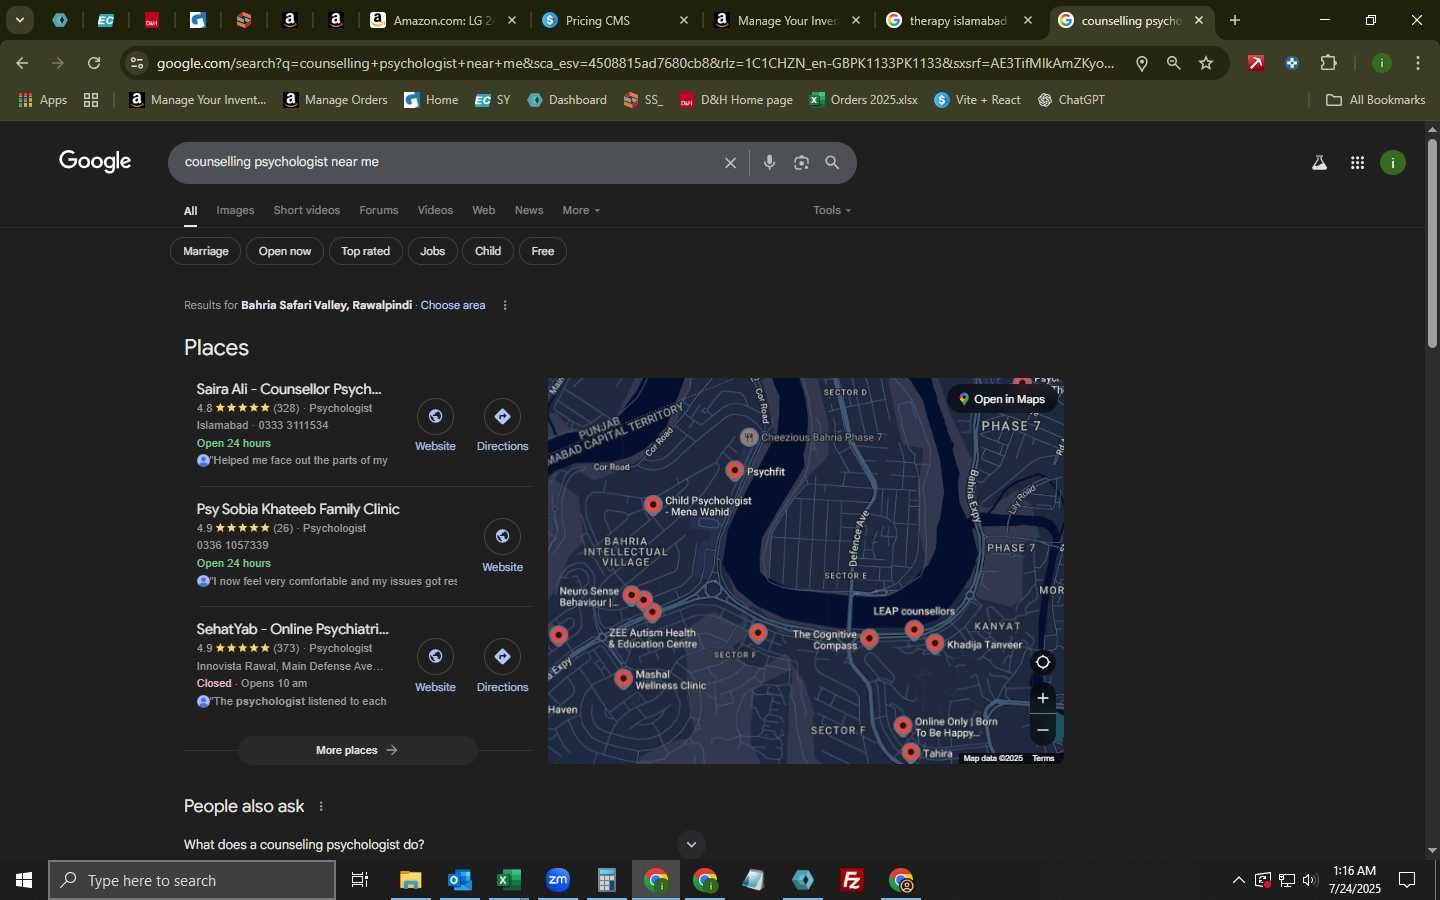This screenshot has height=900, width=1440.
Task: Get Directions to Saira Ali counsellor
Action: 502,417
